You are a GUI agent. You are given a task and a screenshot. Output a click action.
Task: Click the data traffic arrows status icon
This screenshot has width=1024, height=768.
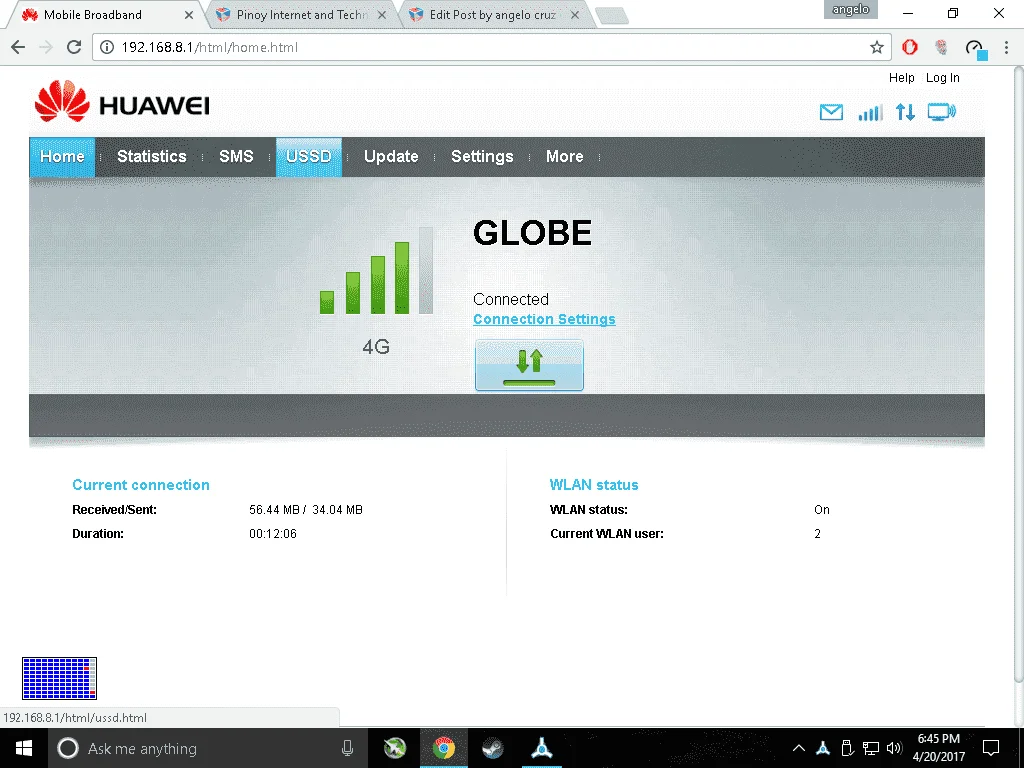click(905, 112)
